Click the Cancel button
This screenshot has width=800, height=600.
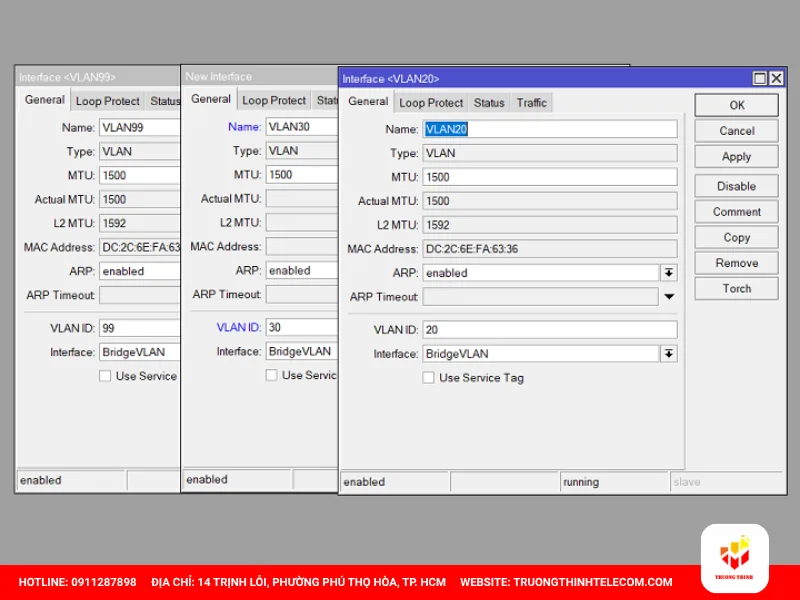pos(736,131)
